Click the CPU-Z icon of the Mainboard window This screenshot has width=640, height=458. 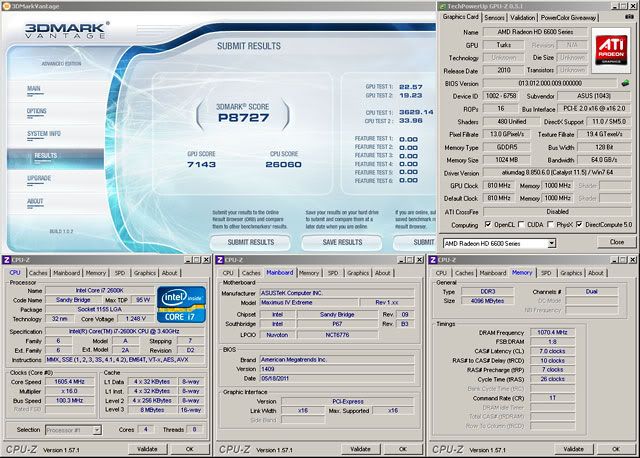click(x=220, y=260)
